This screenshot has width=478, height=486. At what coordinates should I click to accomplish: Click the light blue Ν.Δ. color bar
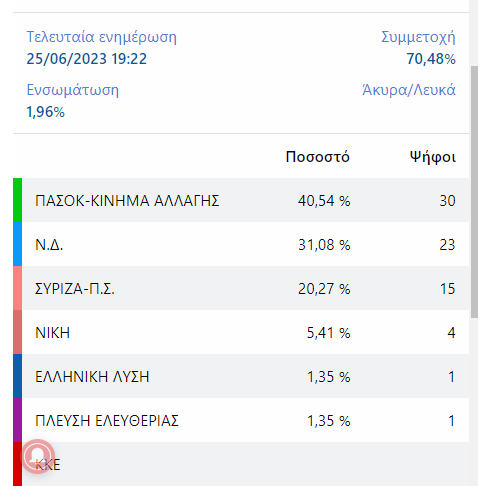point(17,244)
